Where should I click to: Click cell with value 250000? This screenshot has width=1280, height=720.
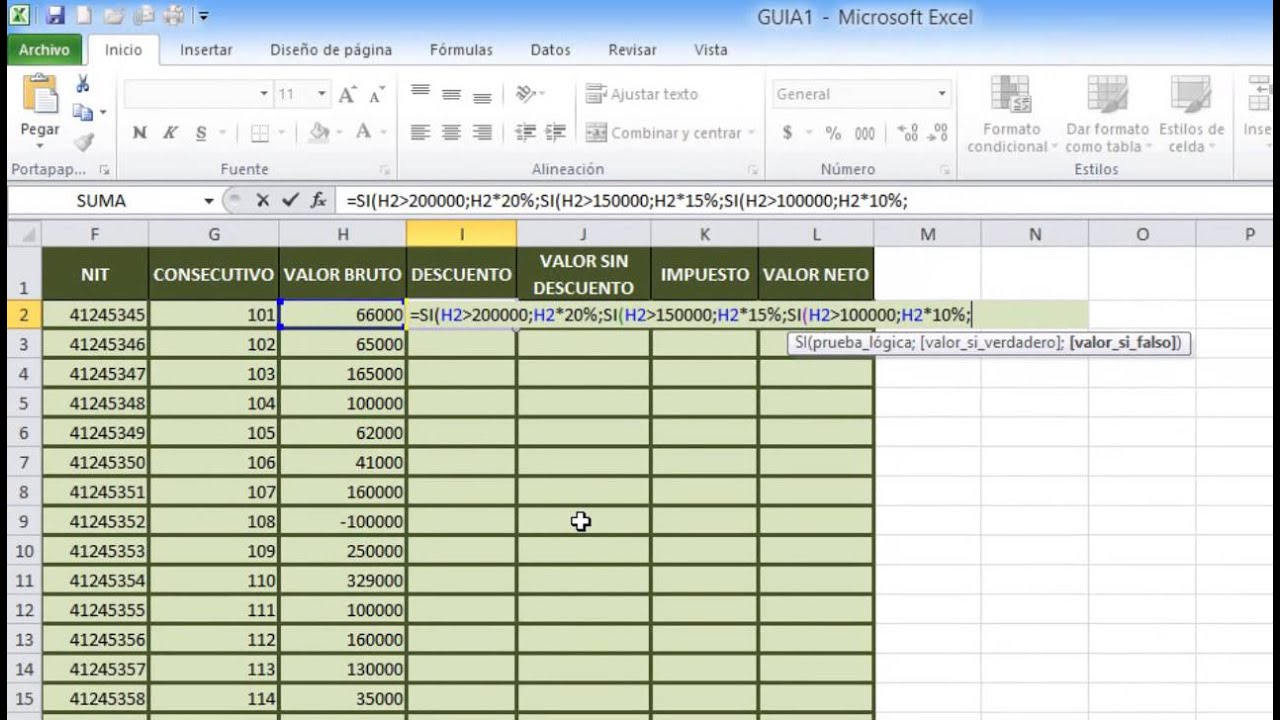(343, 551)
